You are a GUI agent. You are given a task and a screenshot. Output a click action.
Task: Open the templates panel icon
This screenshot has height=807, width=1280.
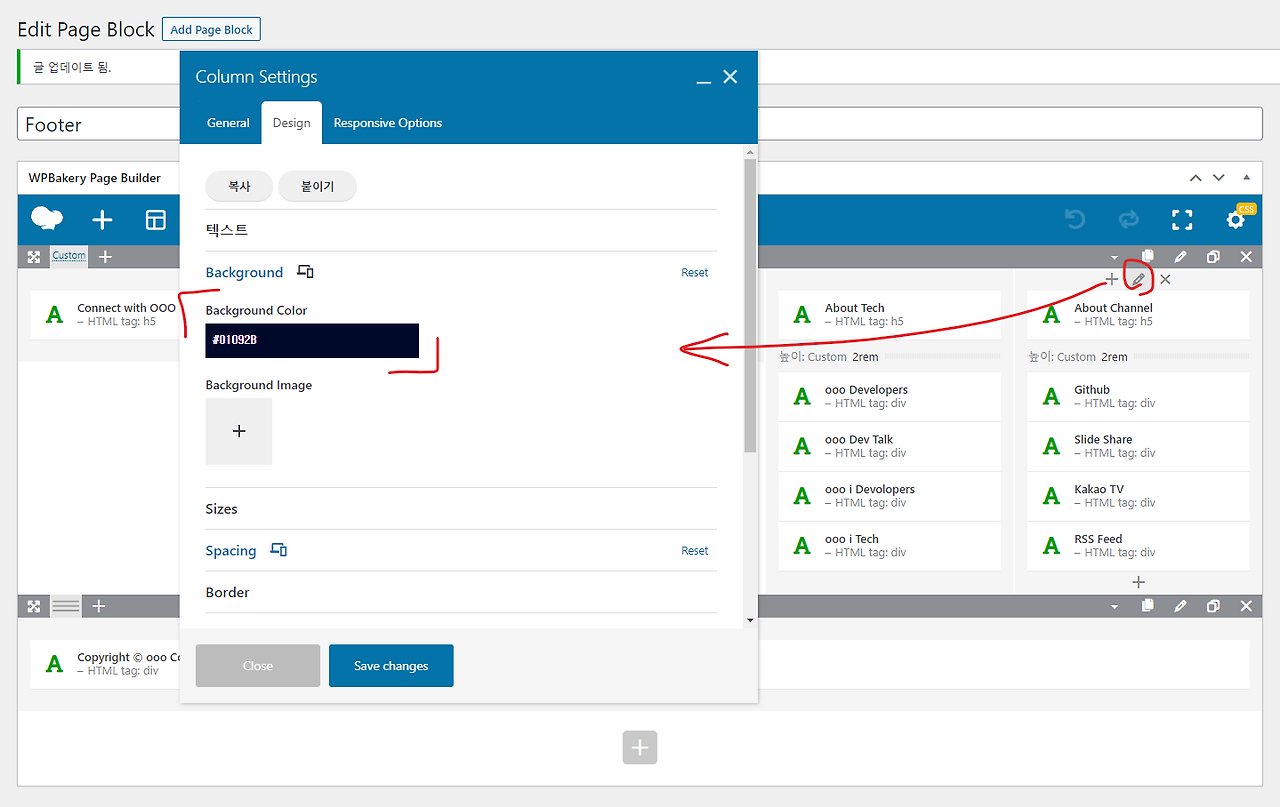(156, 220)
